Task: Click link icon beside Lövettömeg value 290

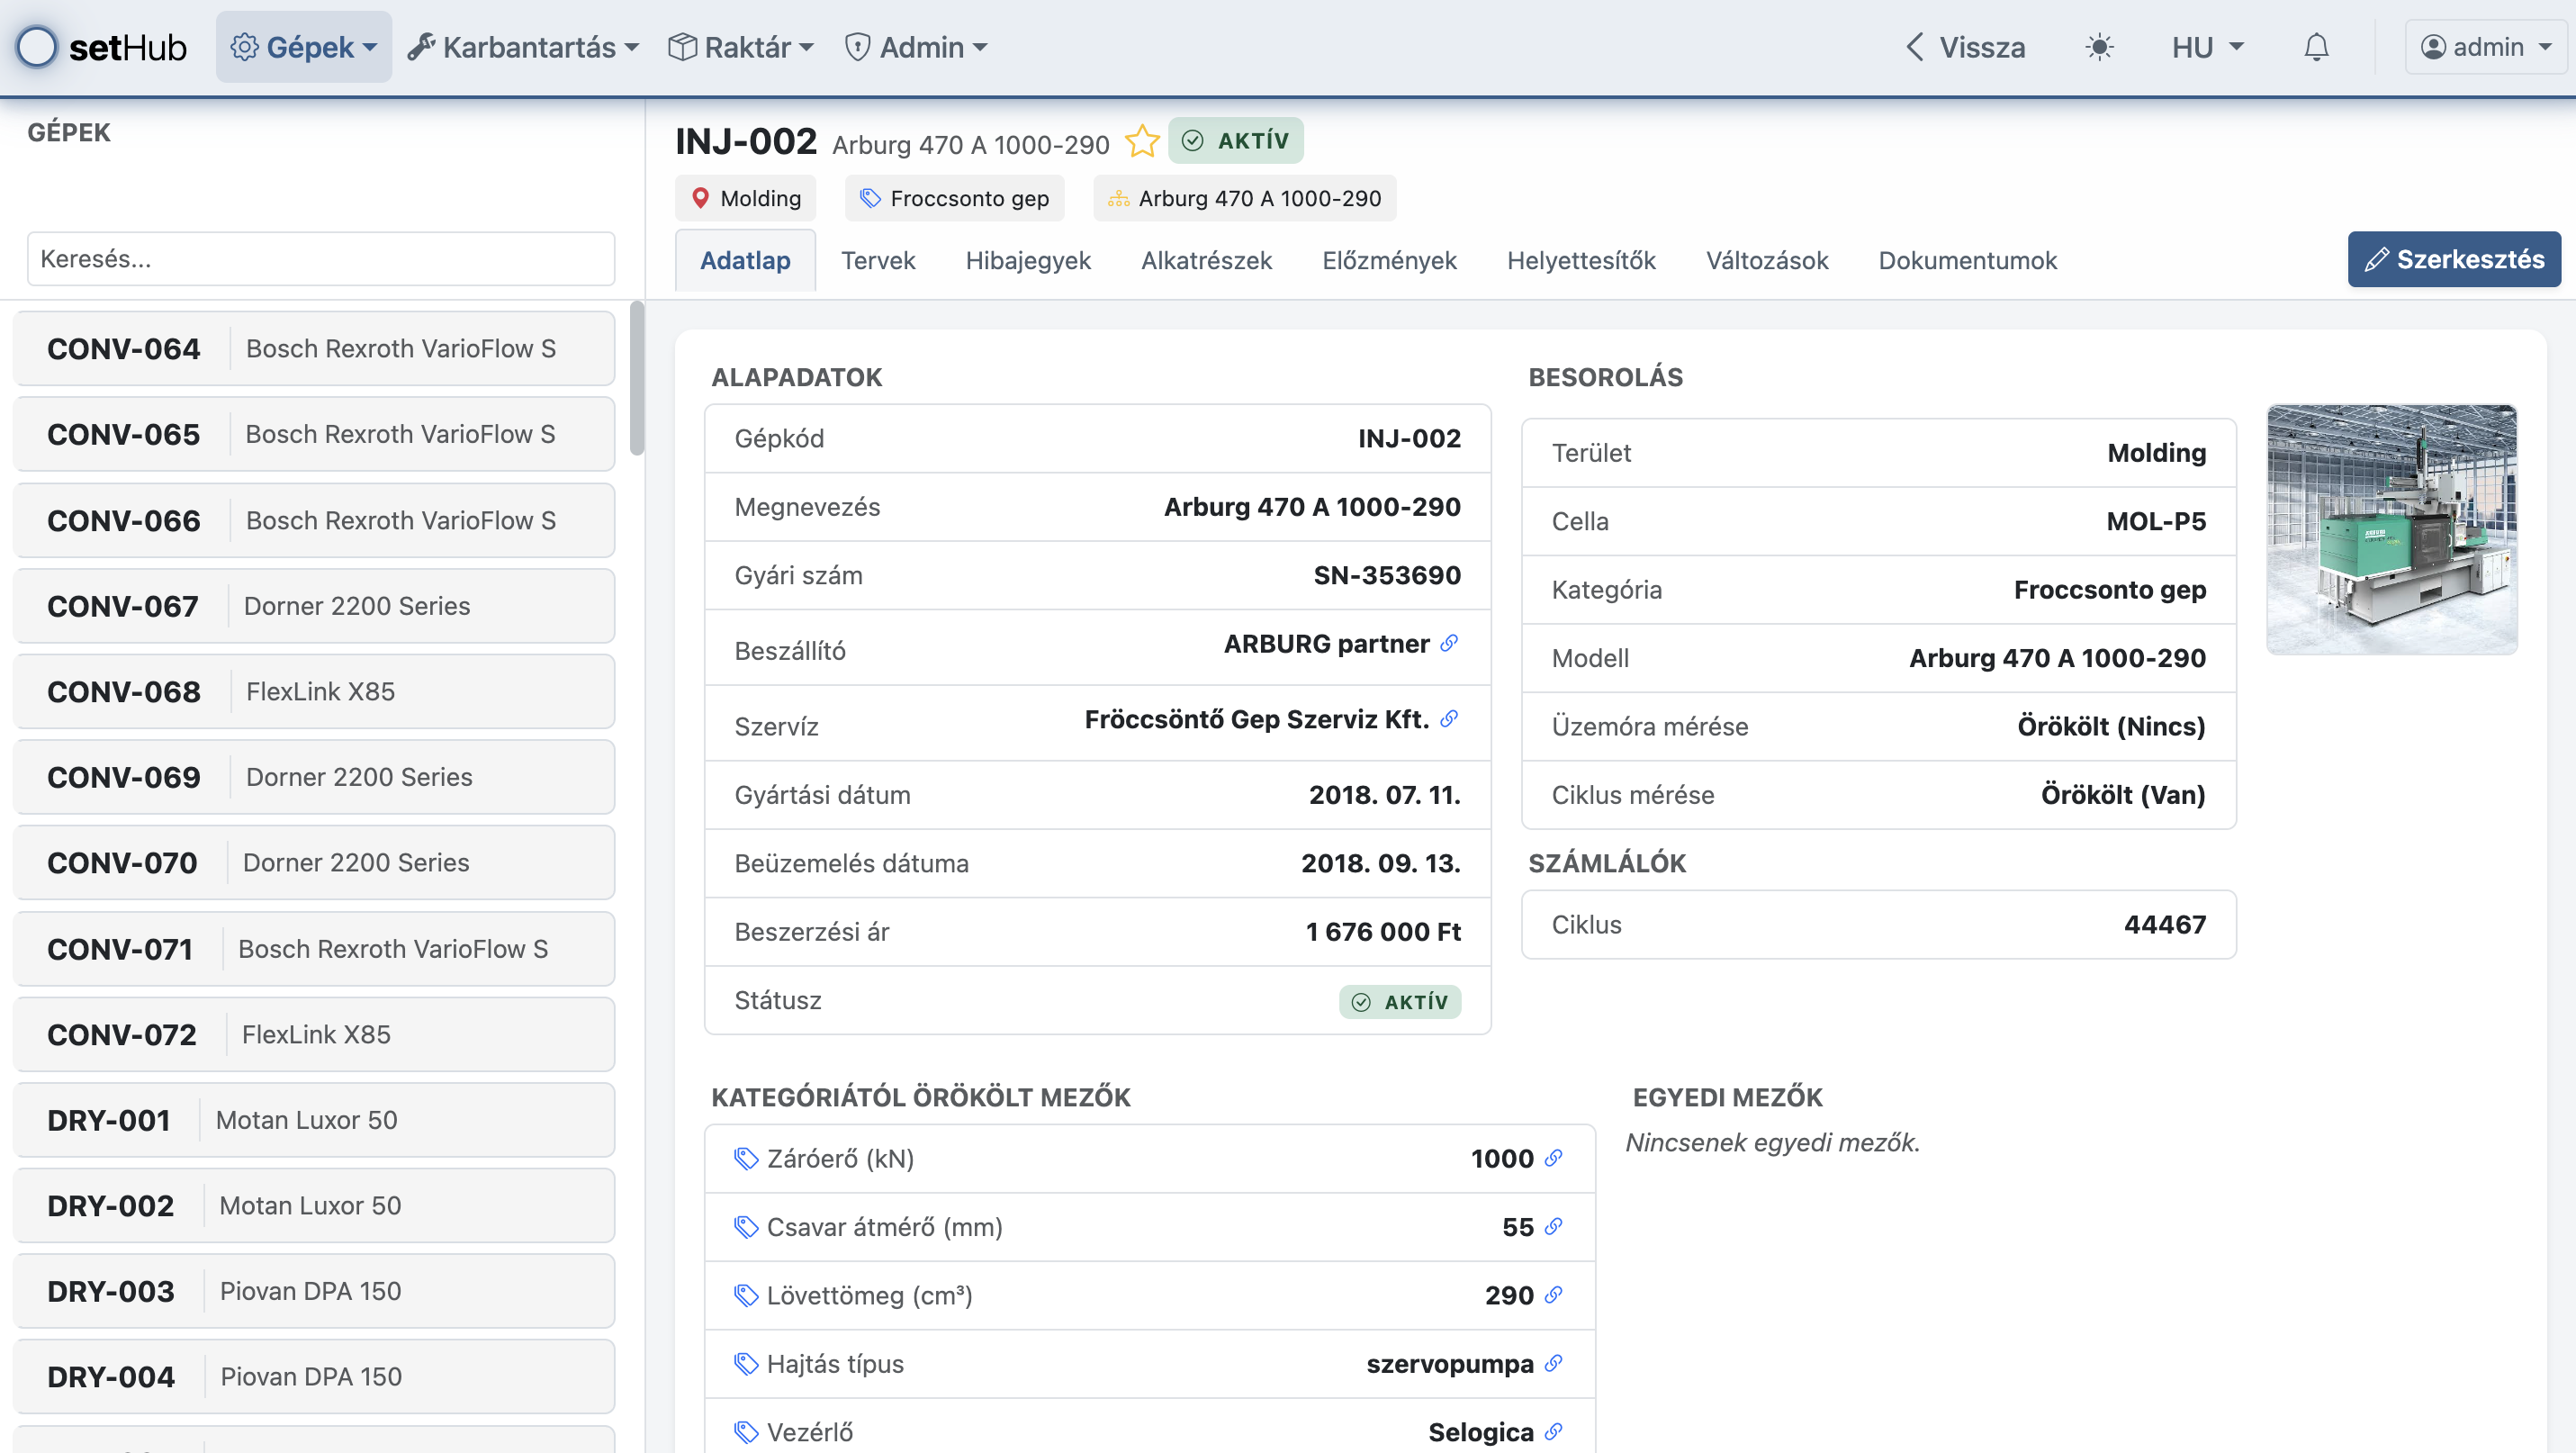Action: 1553,1295
